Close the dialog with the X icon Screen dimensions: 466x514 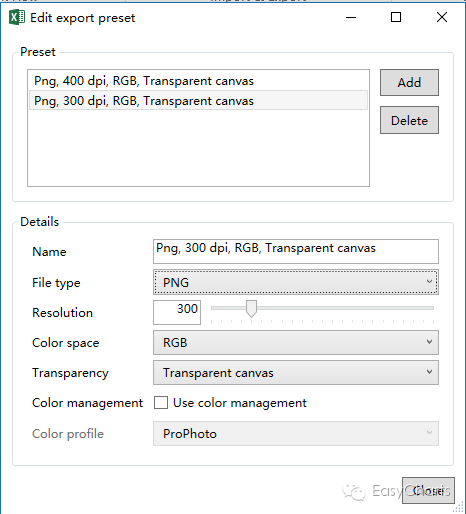[x=442, y=17]
